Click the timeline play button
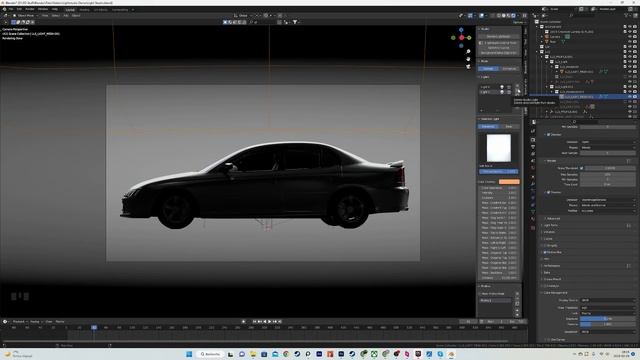Screen dimensions: 640x360 pyautogui.click(x=269, y=322)
